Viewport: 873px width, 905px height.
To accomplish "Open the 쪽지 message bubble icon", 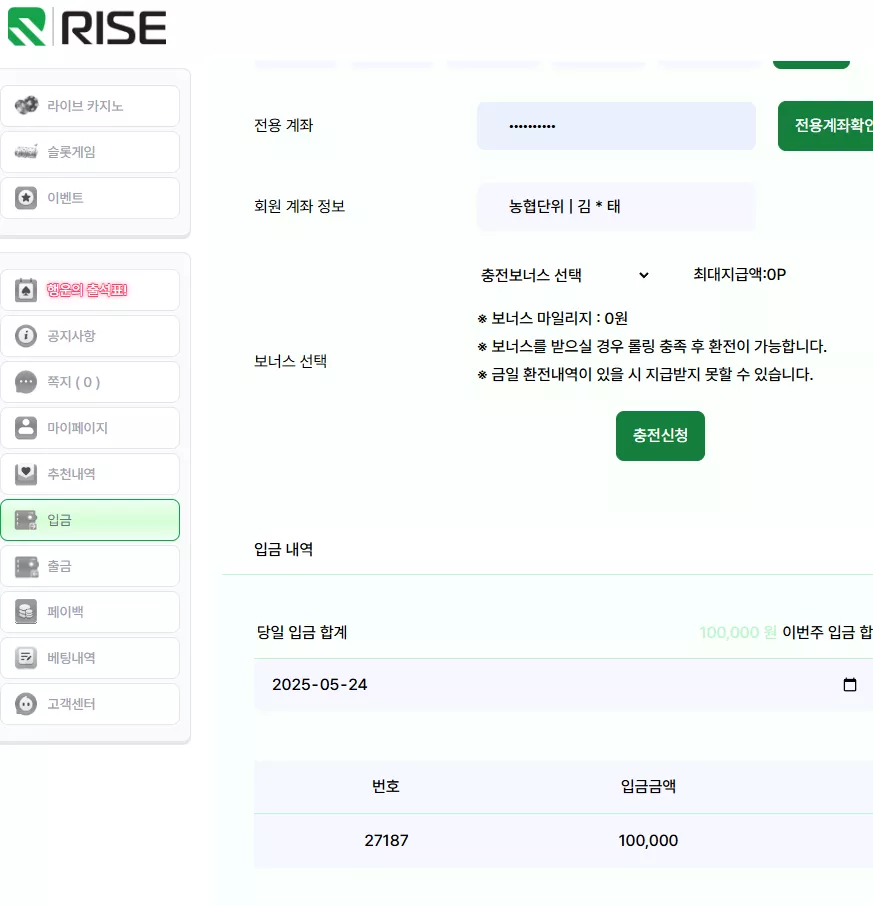I will pos(26,382).
